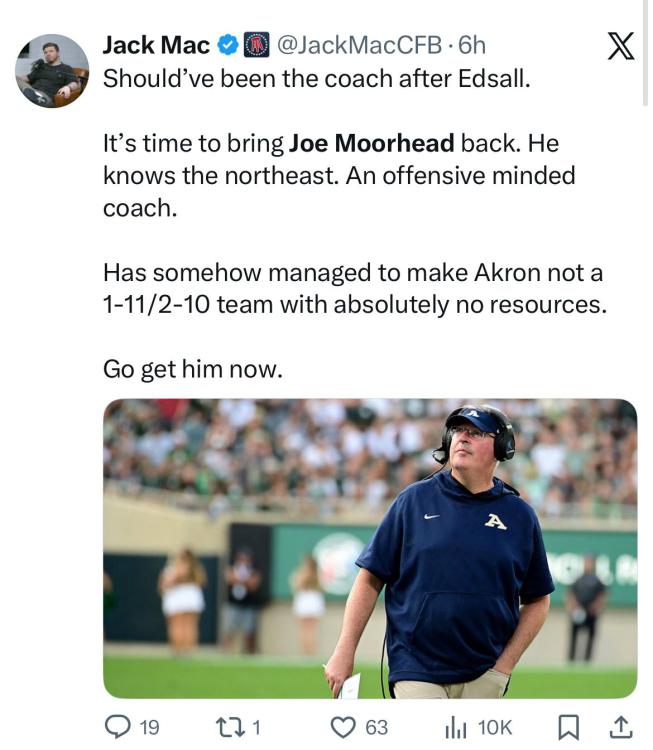Screen dimensions: 653x750
Task: Click the 10K views count
Action: pos(494,727)
